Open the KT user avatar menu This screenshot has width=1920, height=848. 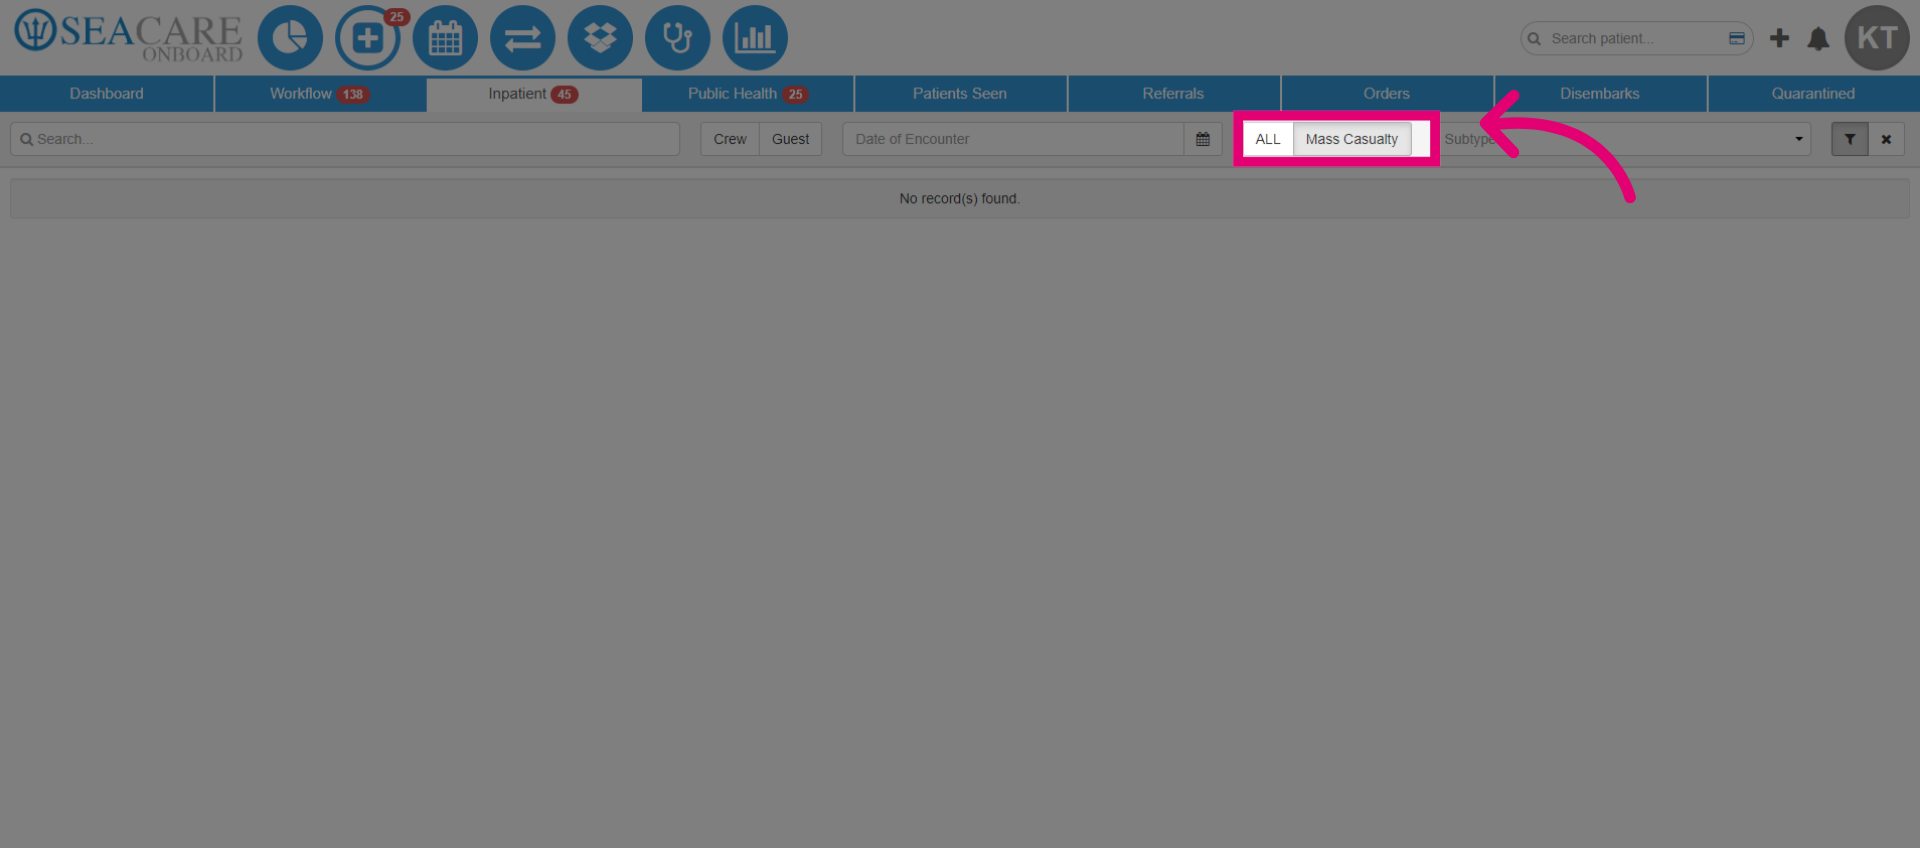coord(1877,38)
